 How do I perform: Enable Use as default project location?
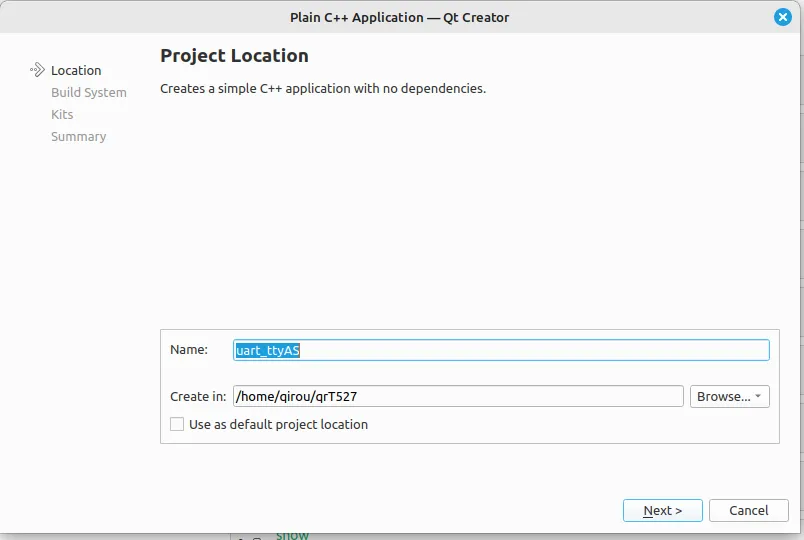tap(177, 424)
